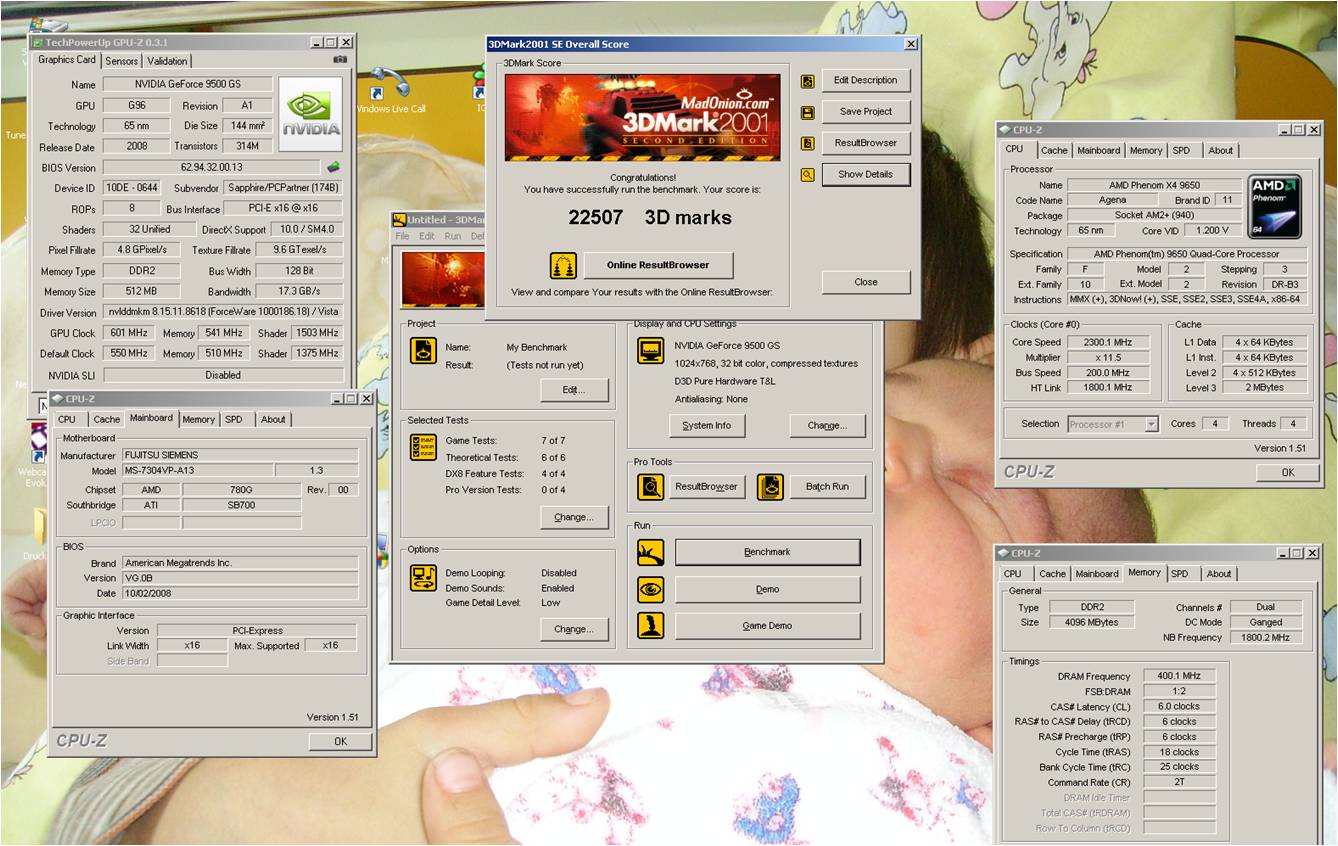Click the Game Demo button

(x=768, y=626)
